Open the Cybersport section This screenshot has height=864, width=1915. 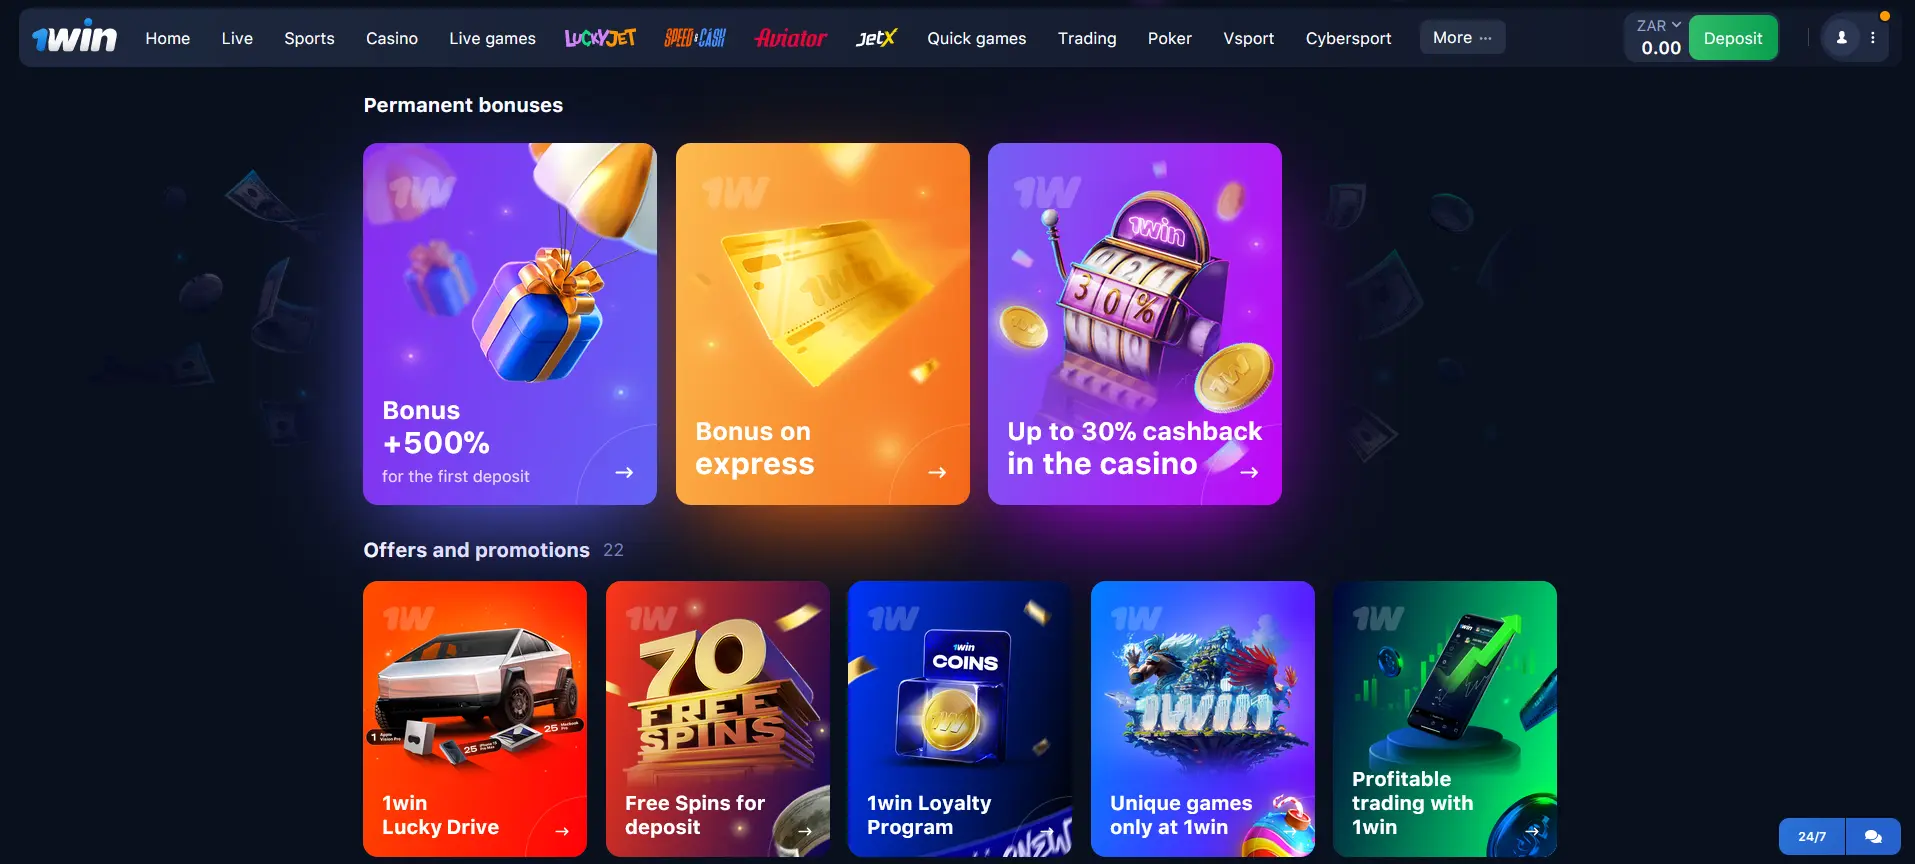click(1348, 38)
